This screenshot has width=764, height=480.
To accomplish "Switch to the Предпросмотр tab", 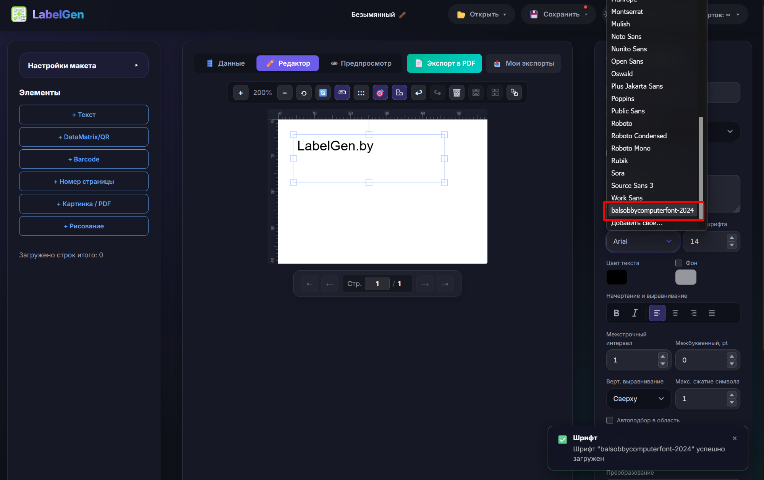I will click(x=361, y=63).
